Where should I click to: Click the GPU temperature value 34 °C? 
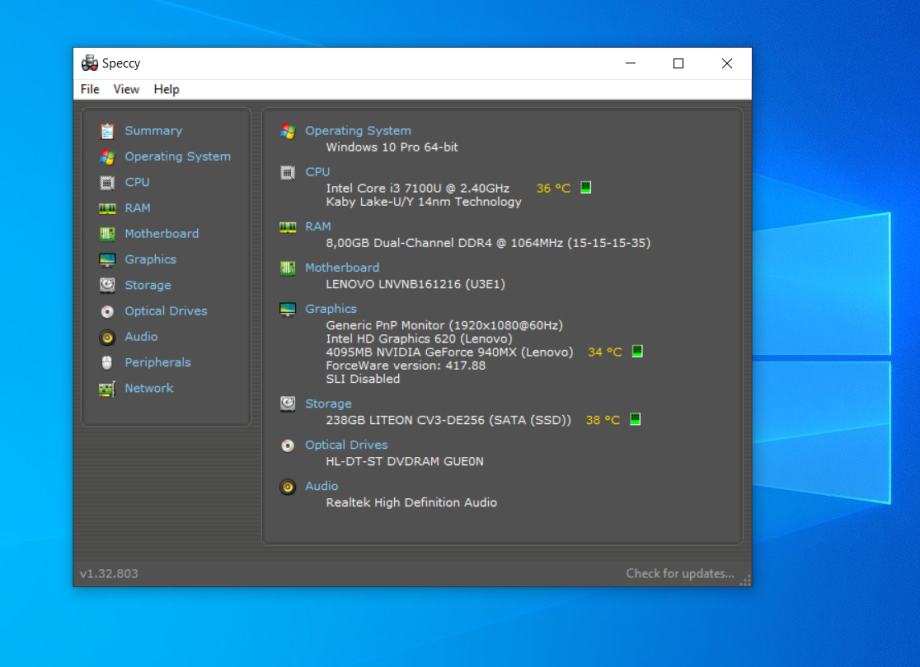[x=605, y=352]
